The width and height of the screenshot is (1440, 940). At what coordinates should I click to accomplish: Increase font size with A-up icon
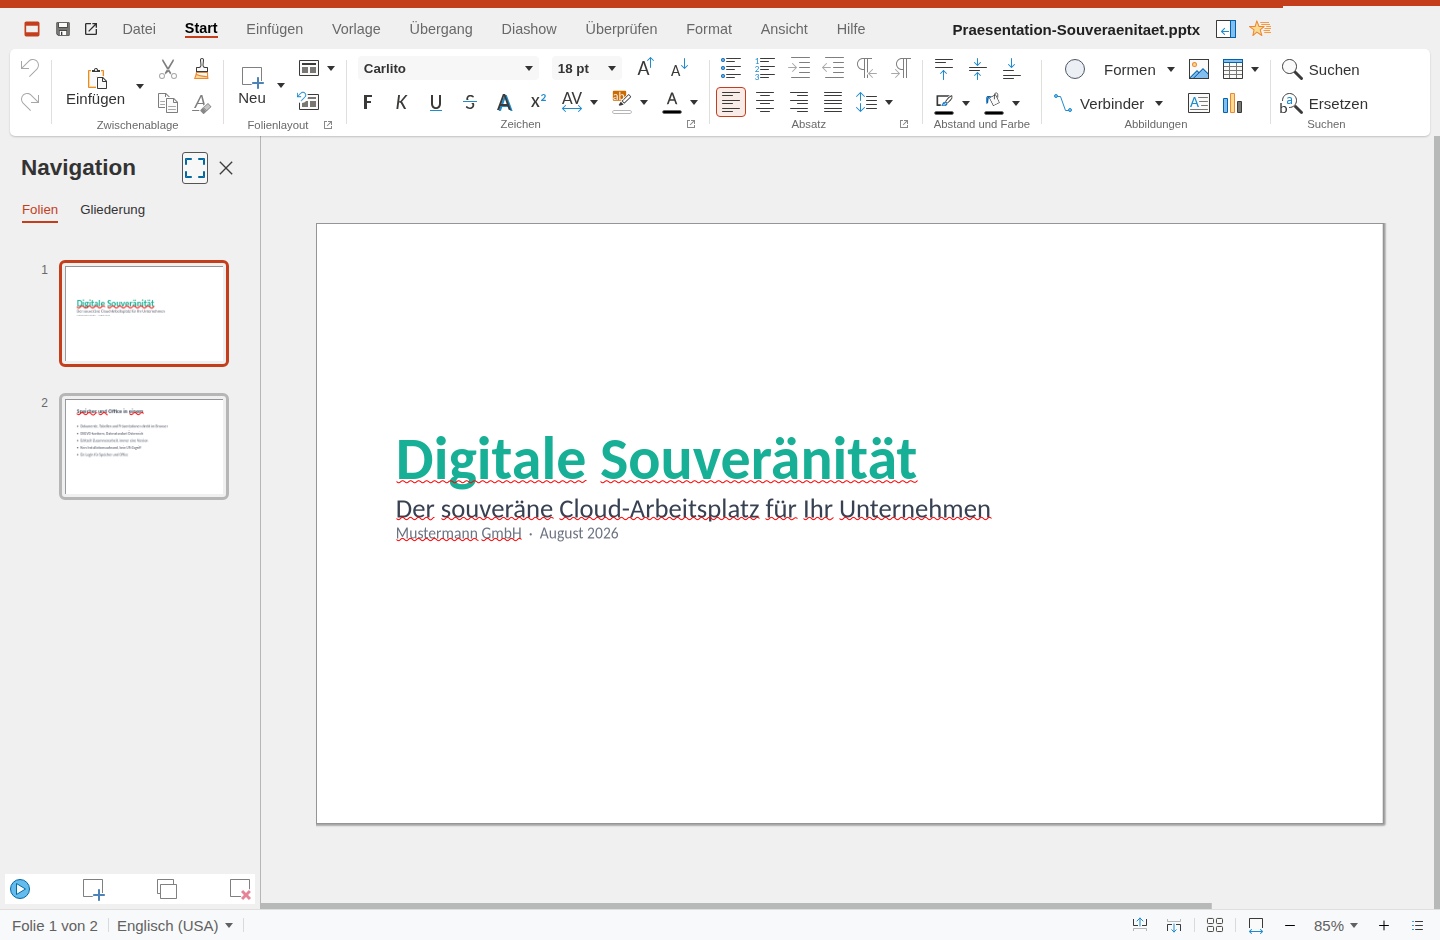(x=646, y=68)
